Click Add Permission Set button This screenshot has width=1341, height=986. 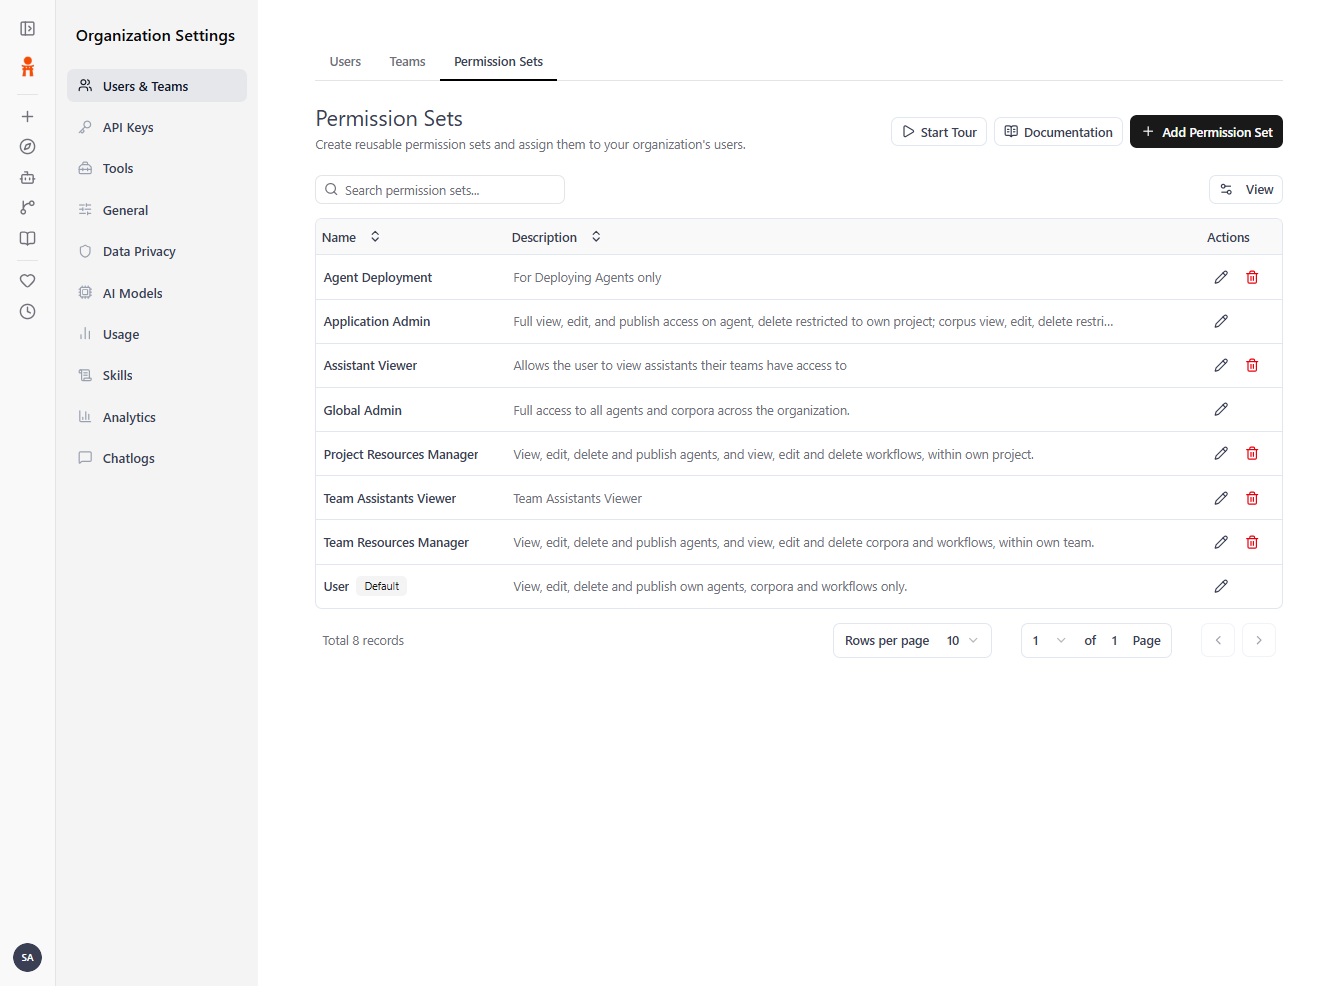coord(1206,132)
